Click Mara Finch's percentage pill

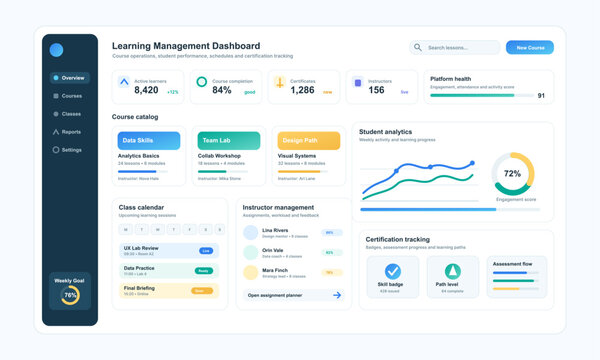[332, 272]
